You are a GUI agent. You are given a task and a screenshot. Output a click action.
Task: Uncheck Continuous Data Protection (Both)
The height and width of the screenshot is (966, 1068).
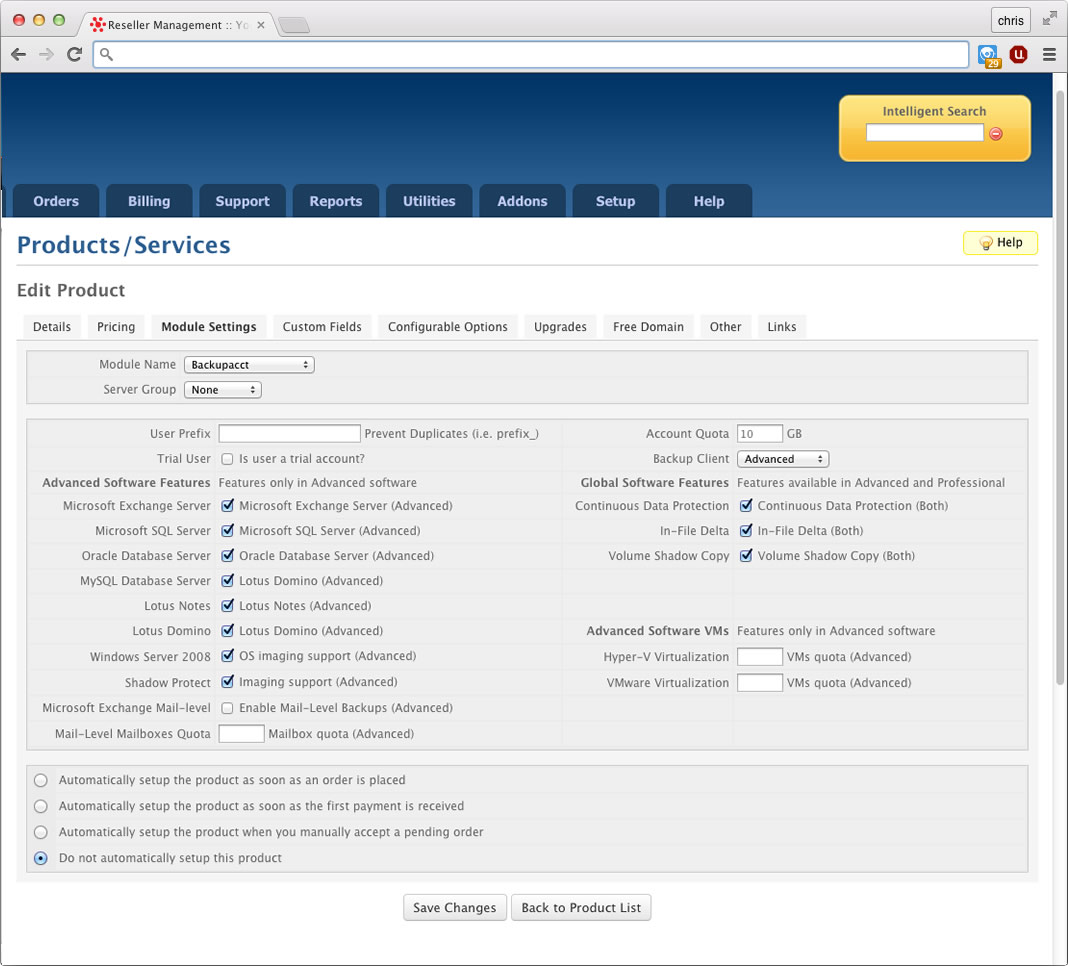pyautogui.click(x=746, y=505)
